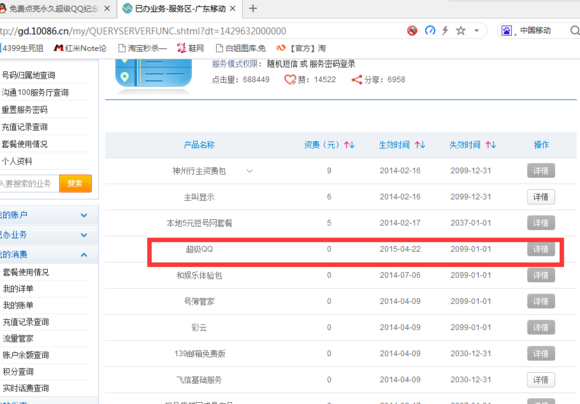Click the orange 搜索 button

[75, 184]
